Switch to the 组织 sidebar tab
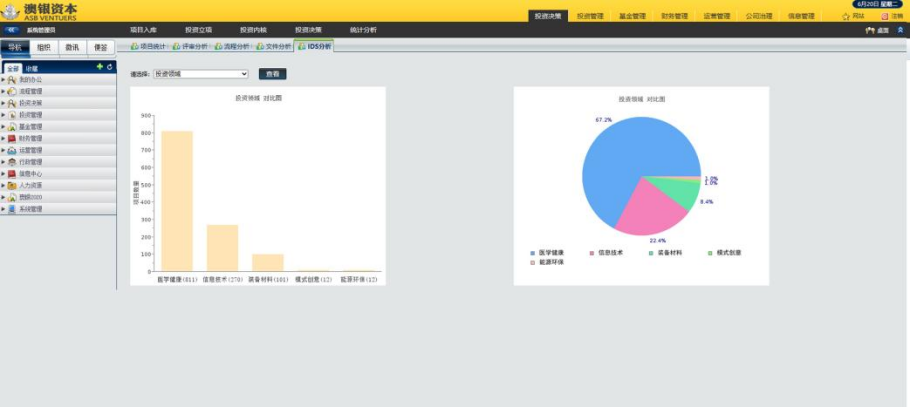Viewport: 911px width, 408px height. pos(43,47)
